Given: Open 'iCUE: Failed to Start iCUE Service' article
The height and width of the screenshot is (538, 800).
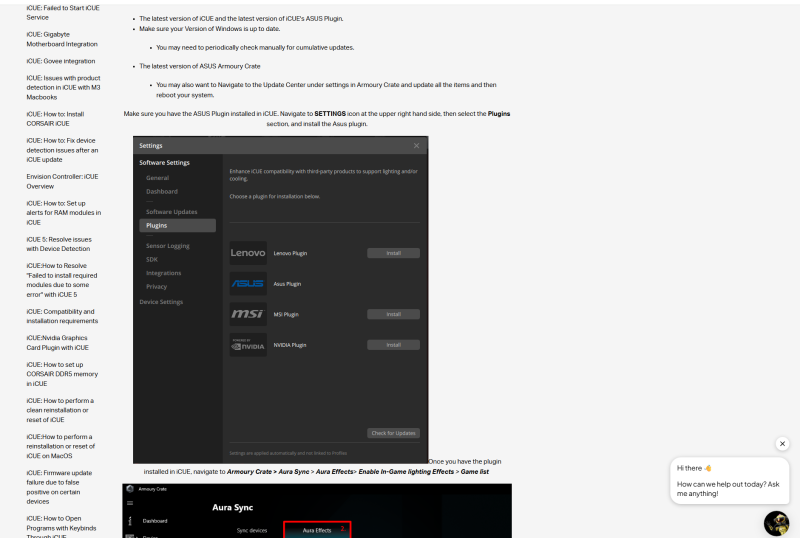Looking at the screenshot, I should tap(63, 12).
